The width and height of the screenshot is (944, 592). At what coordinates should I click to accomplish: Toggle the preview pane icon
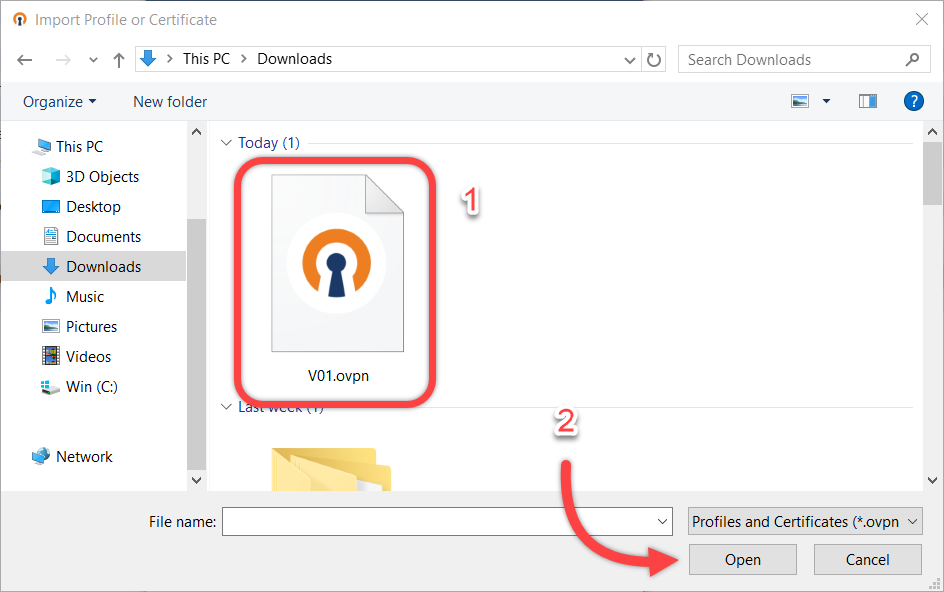pos(867,101)
